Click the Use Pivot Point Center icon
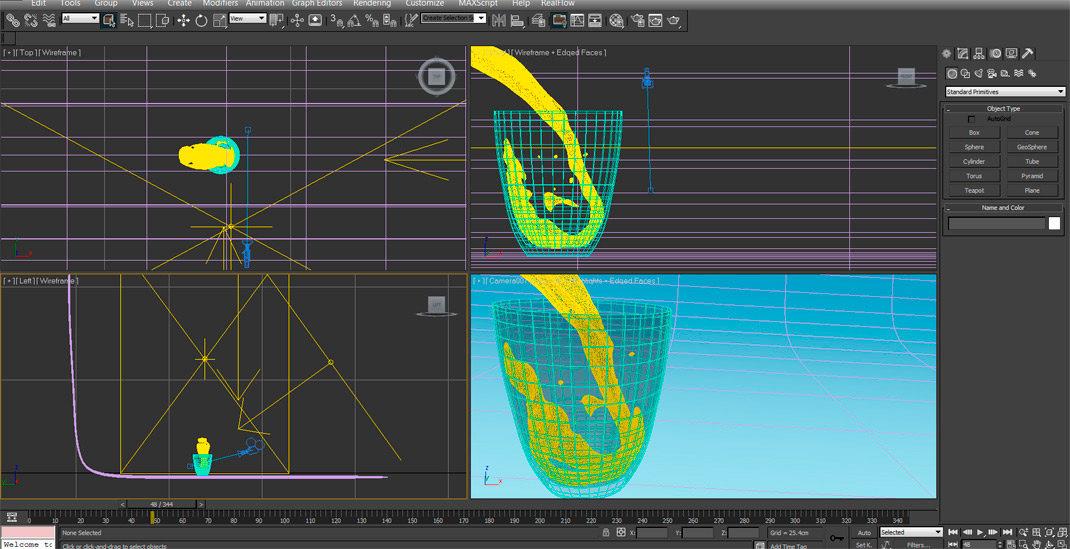 (276, 20)
